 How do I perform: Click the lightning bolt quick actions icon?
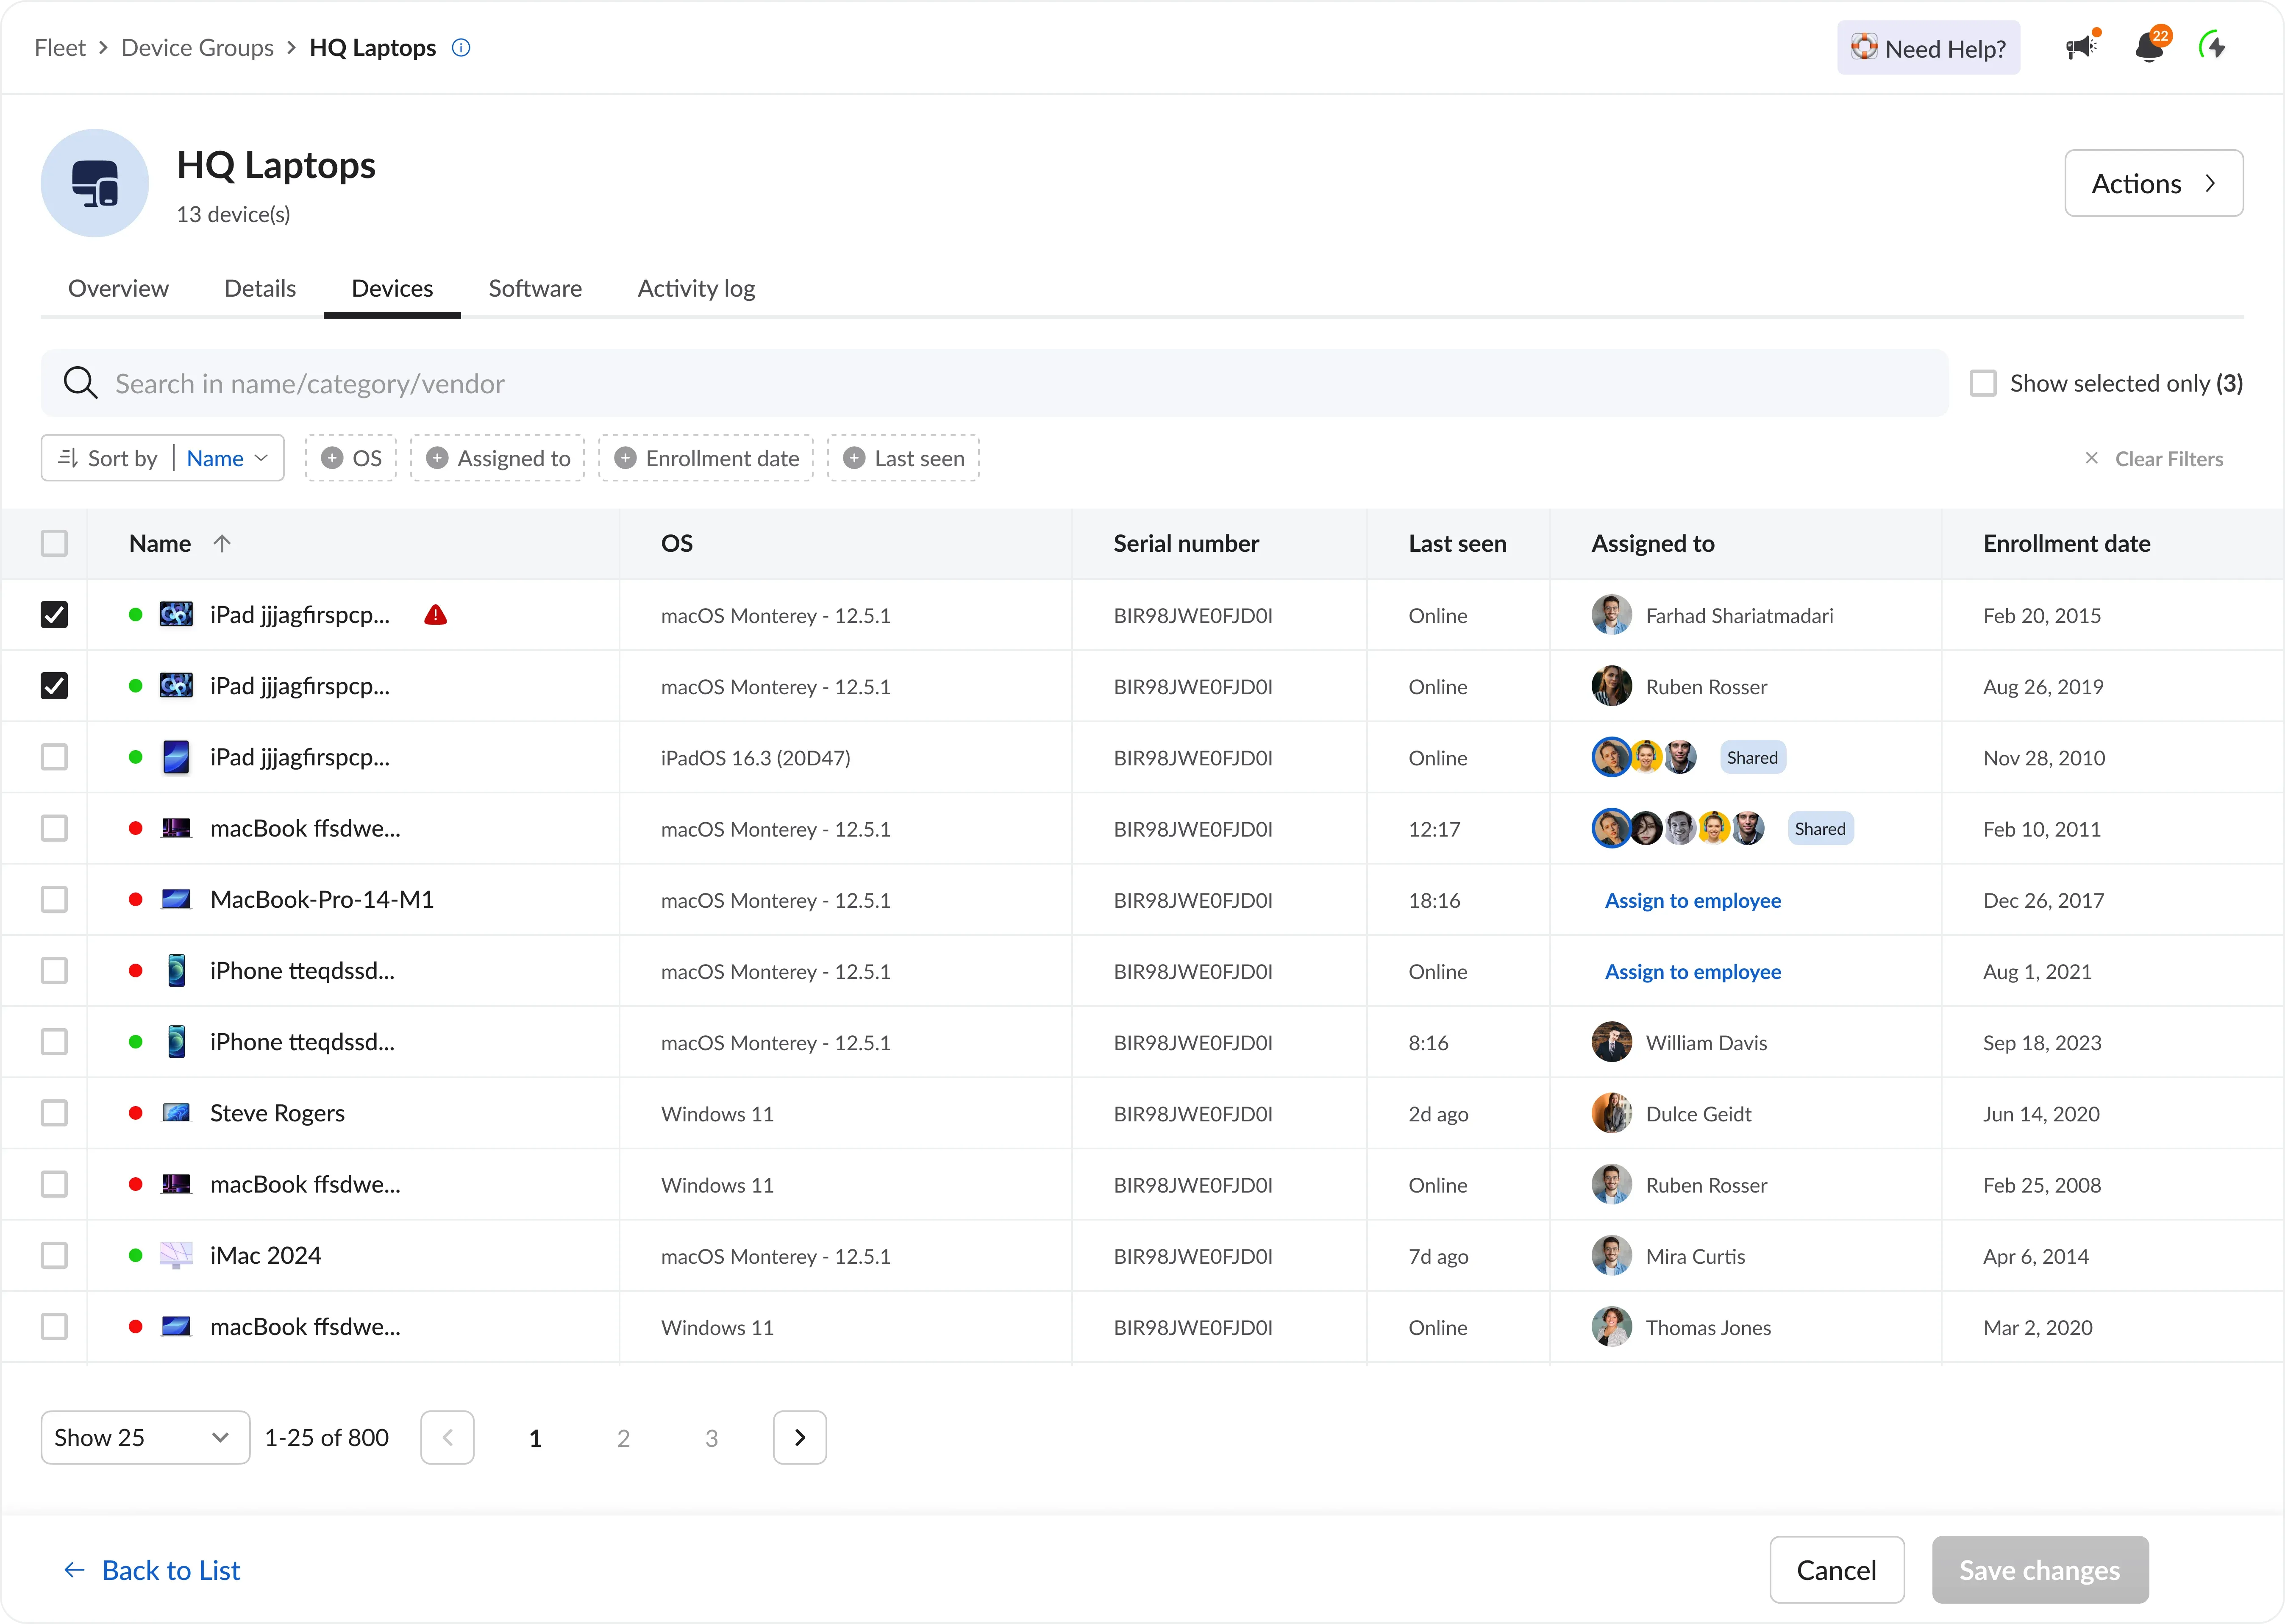(2213, 46)
